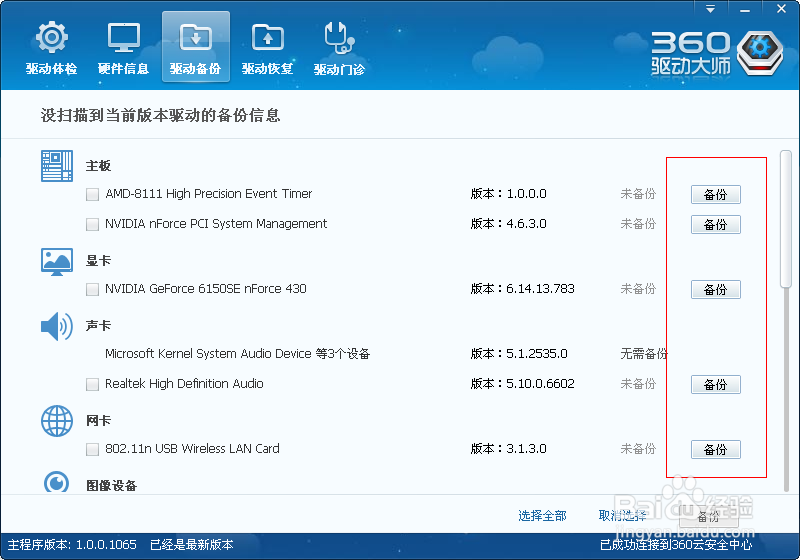Click the 主板 motherboard category icon
The height and width of the screenshot is (560, 800).
tap(57, 166)
